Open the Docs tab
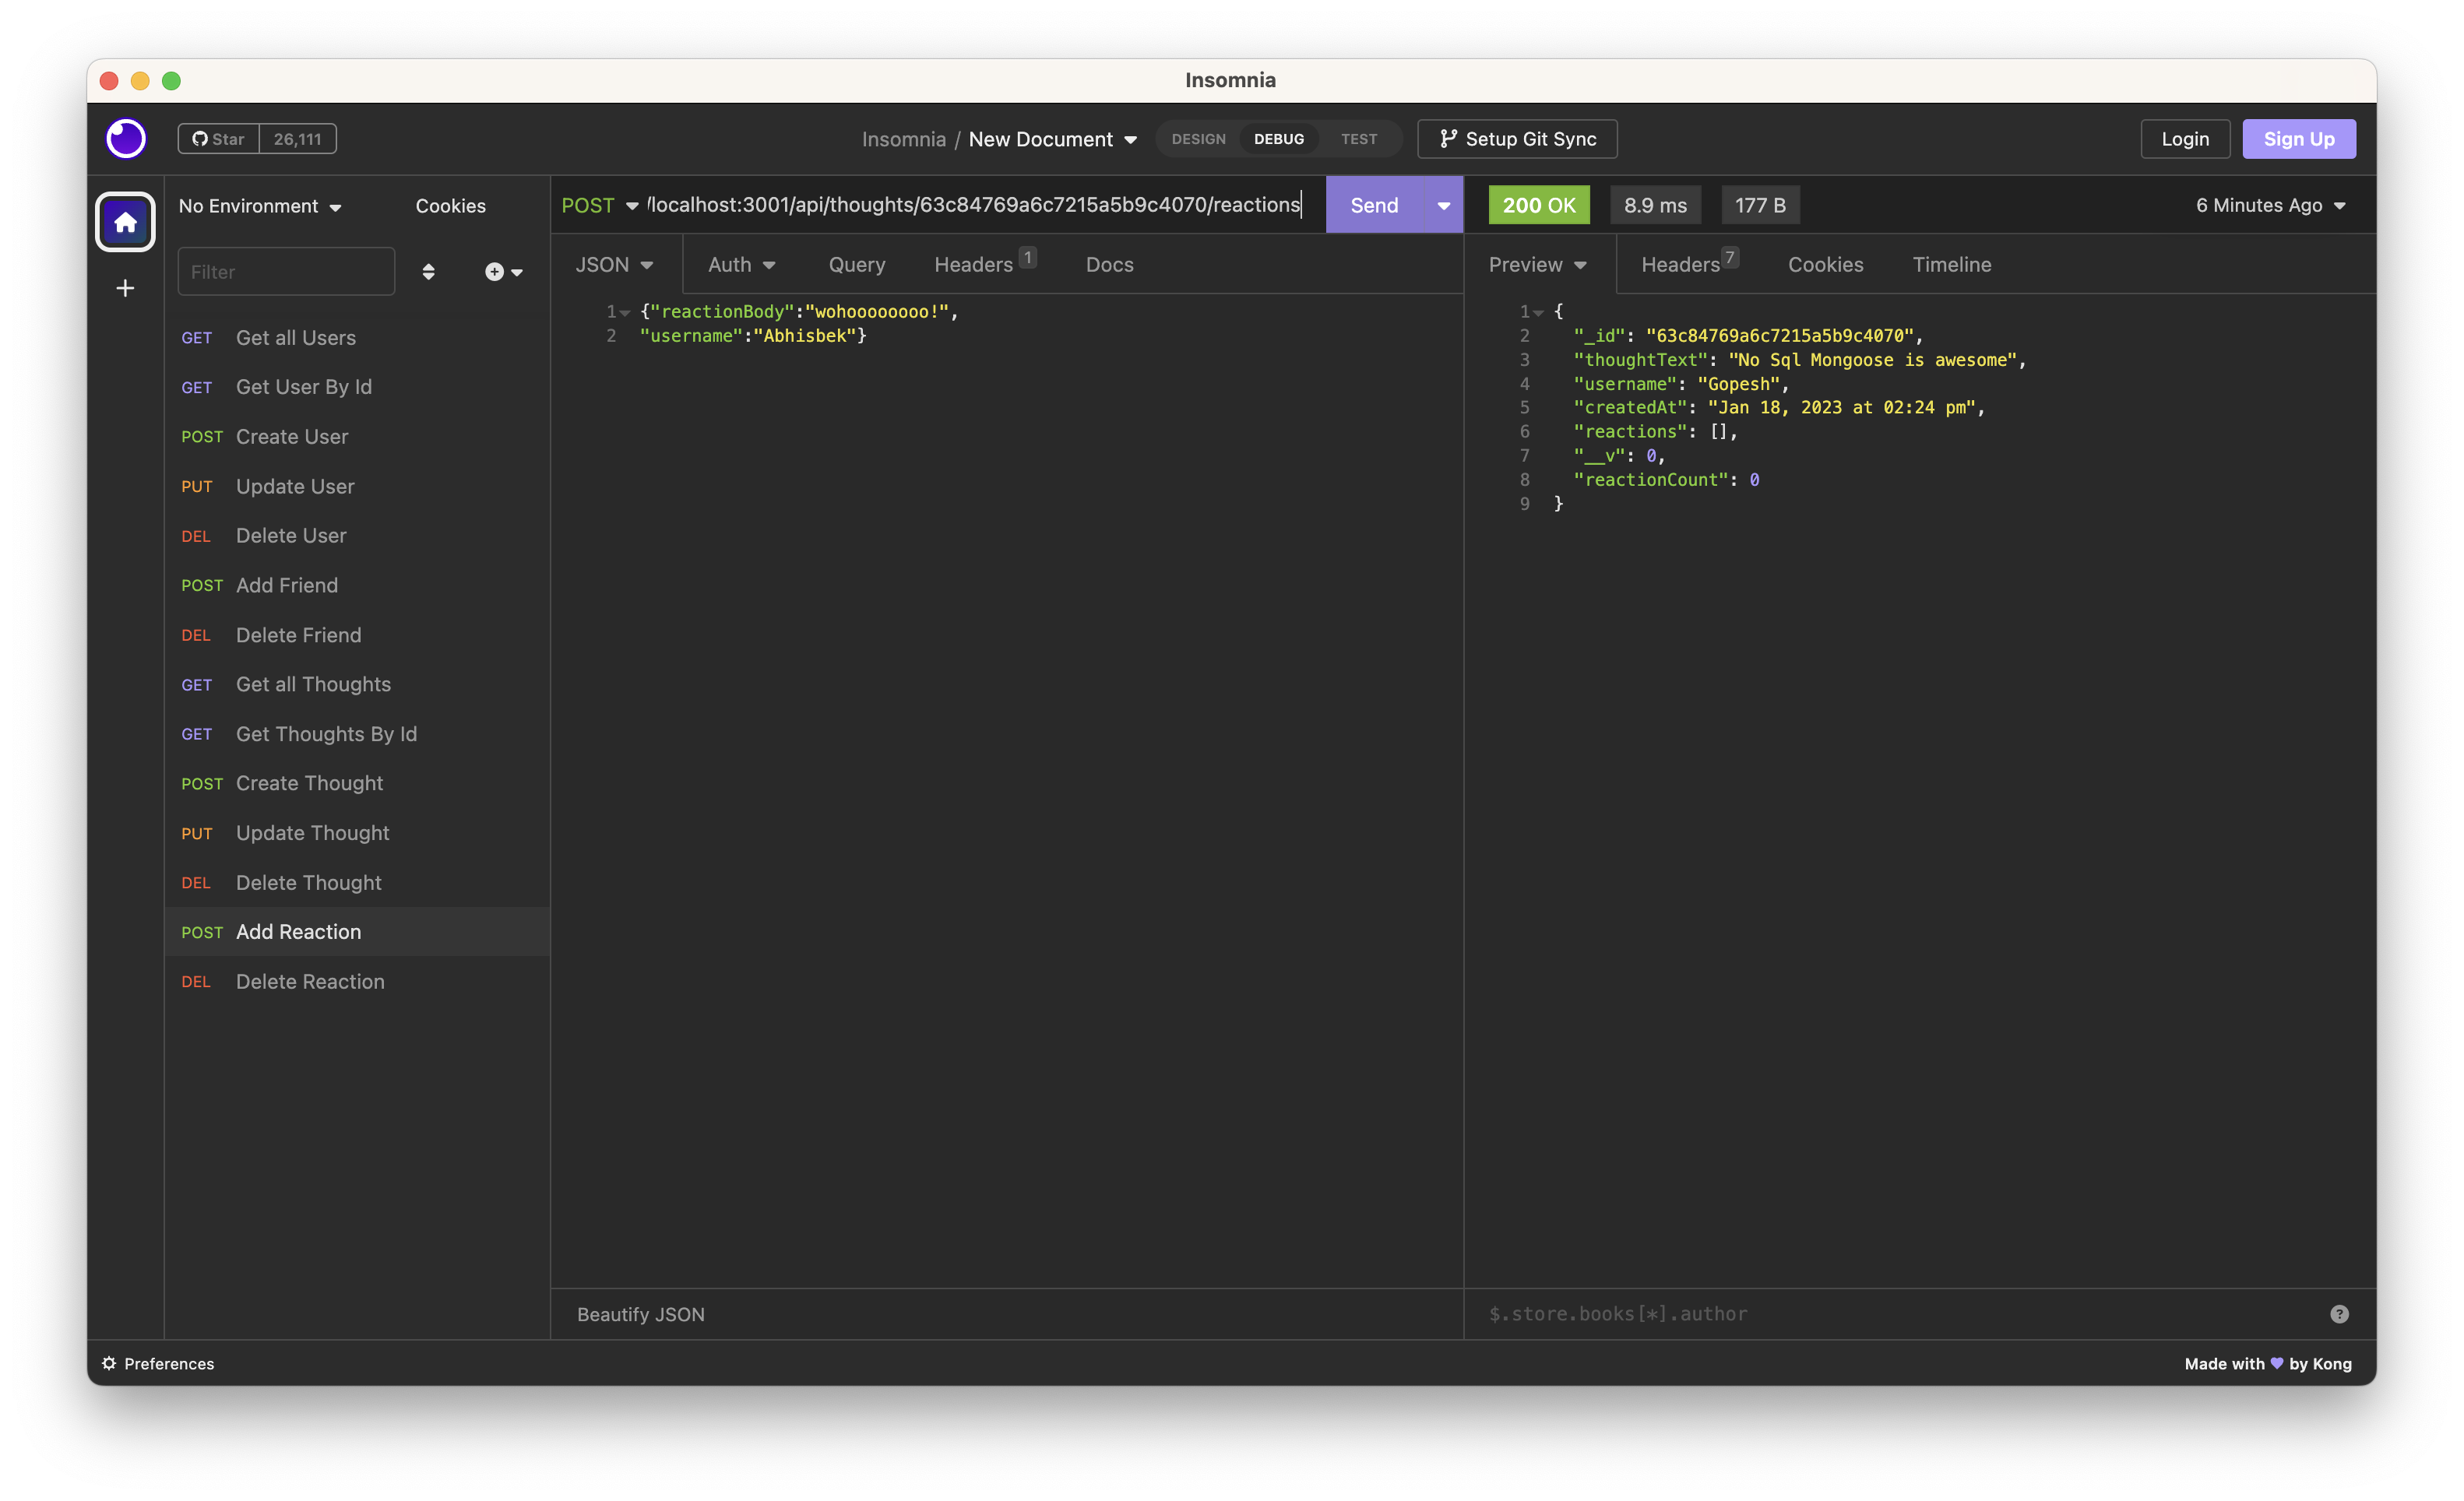 (1109, 265)
